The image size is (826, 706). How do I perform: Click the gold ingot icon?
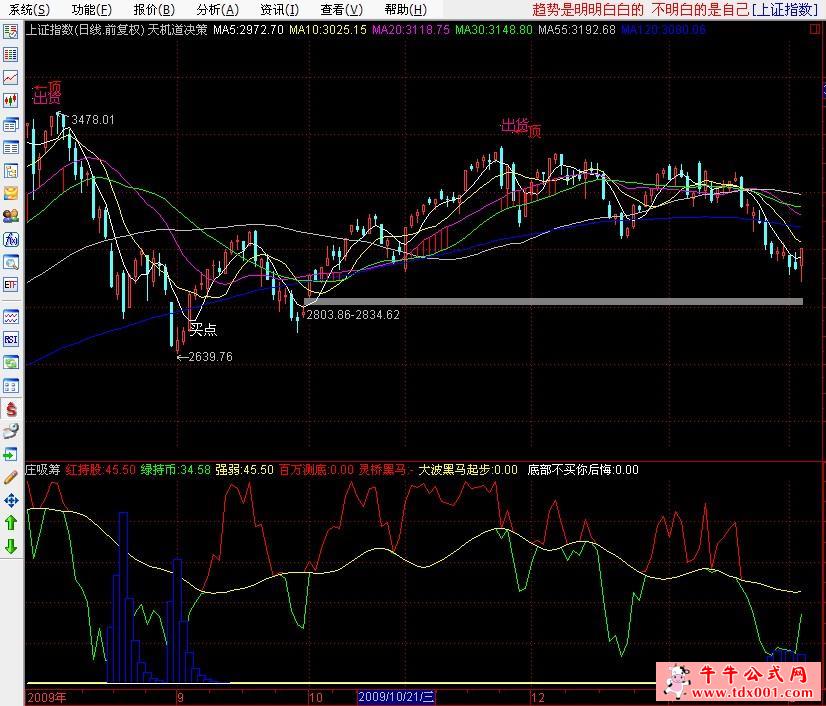[11, 193]
